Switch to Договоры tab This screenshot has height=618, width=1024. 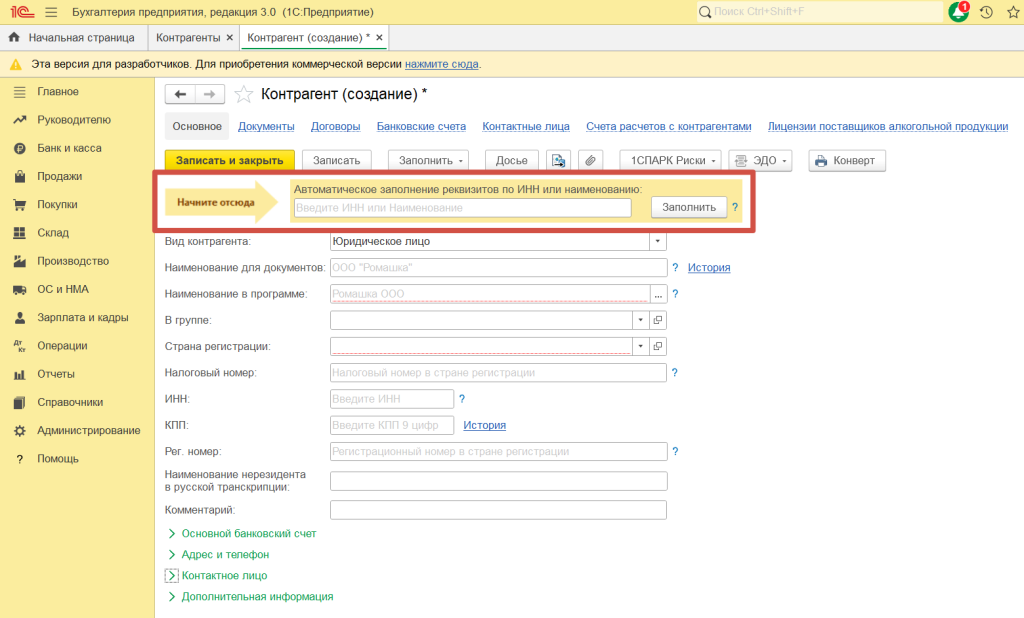point(335,126)
